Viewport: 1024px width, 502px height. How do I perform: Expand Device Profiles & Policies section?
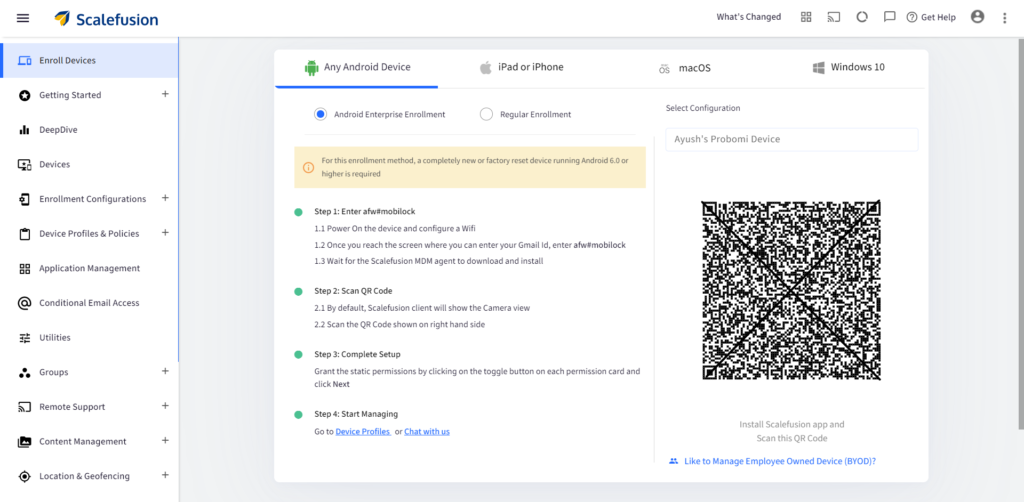pyautogui.click(x=165, y=233)
